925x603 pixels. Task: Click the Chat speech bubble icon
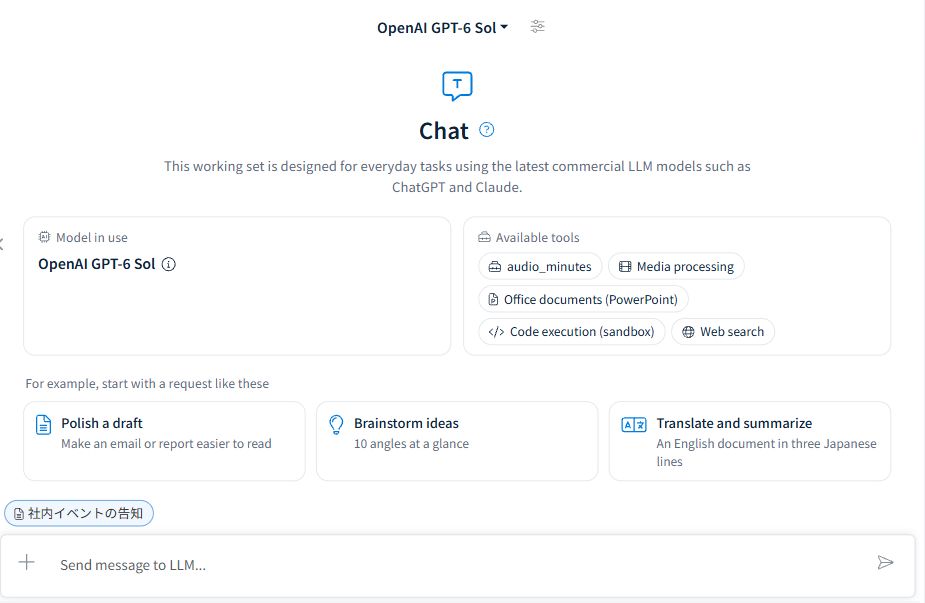pos(457,86)
